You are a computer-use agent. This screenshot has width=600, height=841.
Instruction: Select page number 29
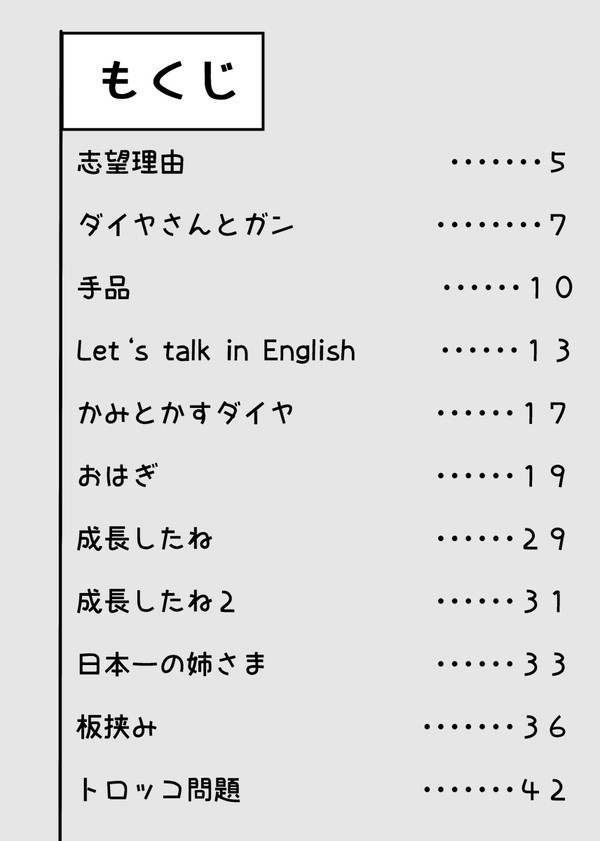546,539
